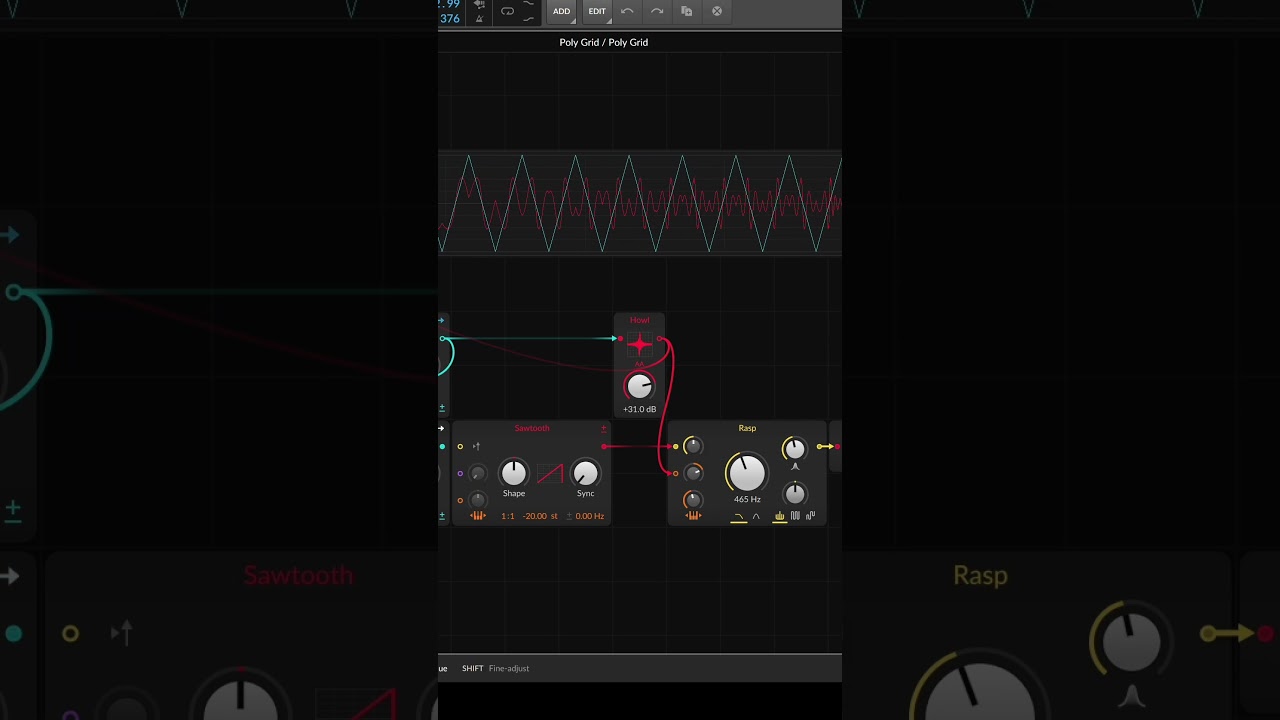Click the duplicate icon in the toolbar
Viewport: 1280px width, 720px height.
coord(687,11)
